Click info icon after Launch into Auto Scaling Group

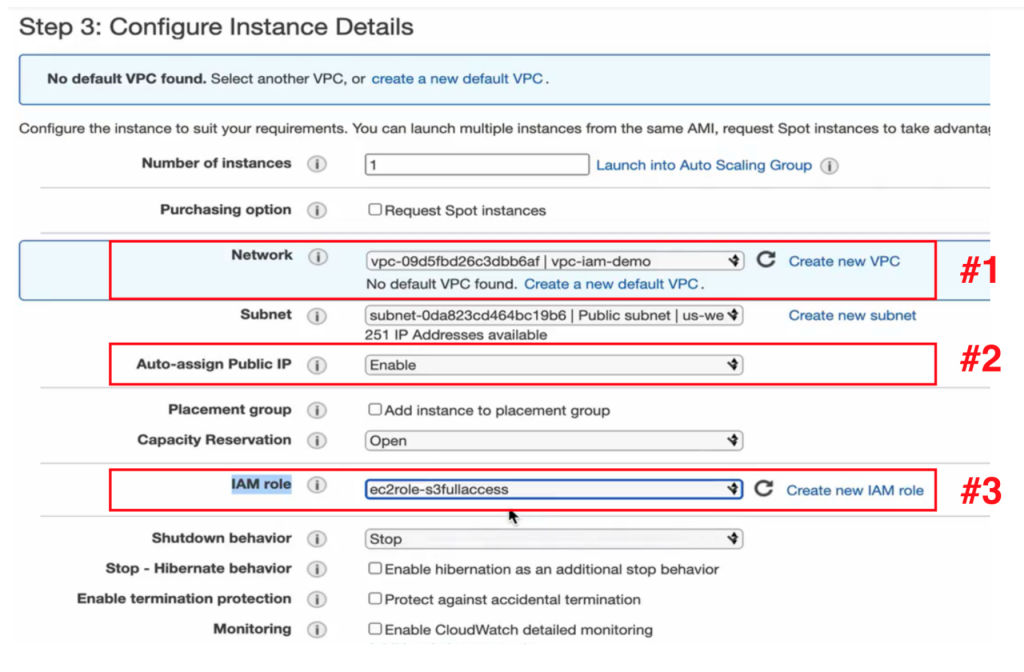tap(829, 166)
